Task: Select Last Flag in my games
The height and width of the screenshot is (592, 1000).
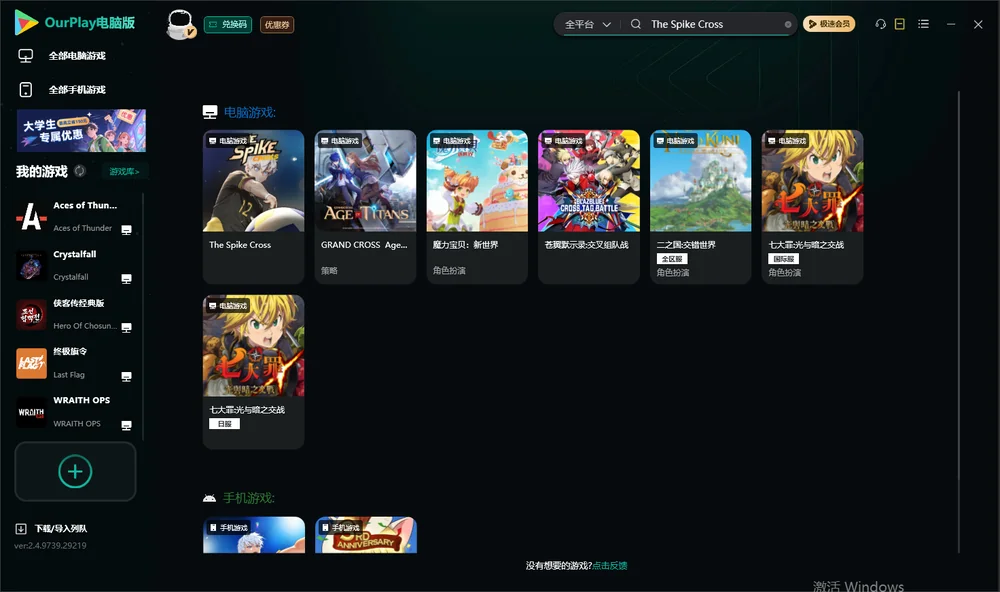Action: pos(74,363)
